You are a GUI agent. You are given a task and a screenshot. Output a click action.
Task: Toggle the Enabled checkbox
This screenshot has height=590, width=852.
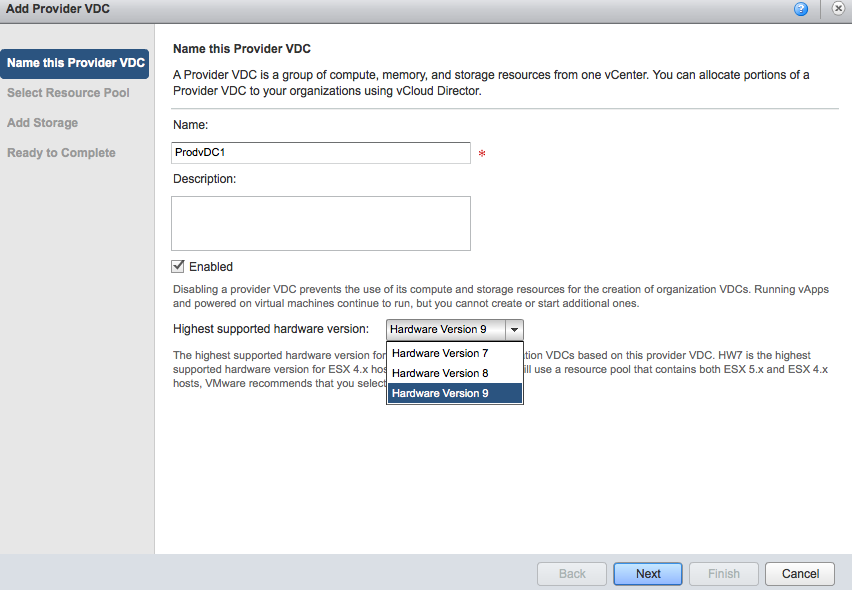coord(178,266)
